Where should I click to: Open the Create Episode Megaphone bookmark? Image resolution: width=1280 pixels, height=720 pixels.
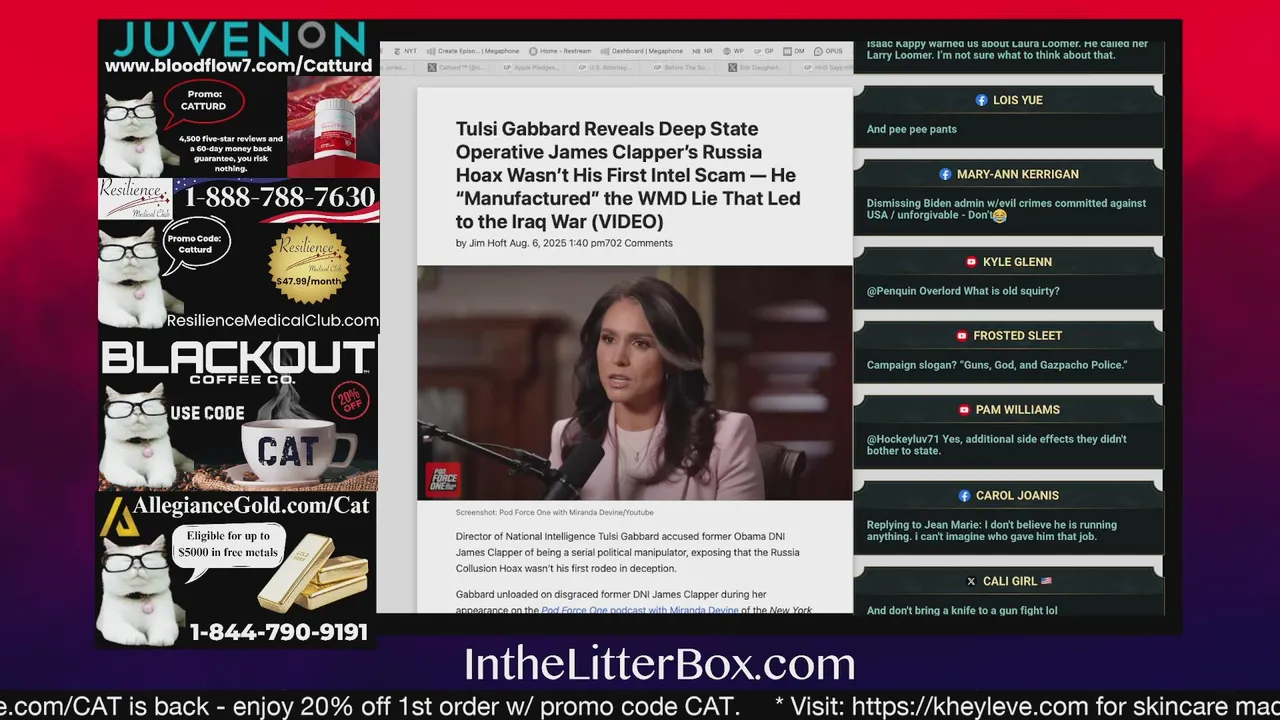[473, 51]
